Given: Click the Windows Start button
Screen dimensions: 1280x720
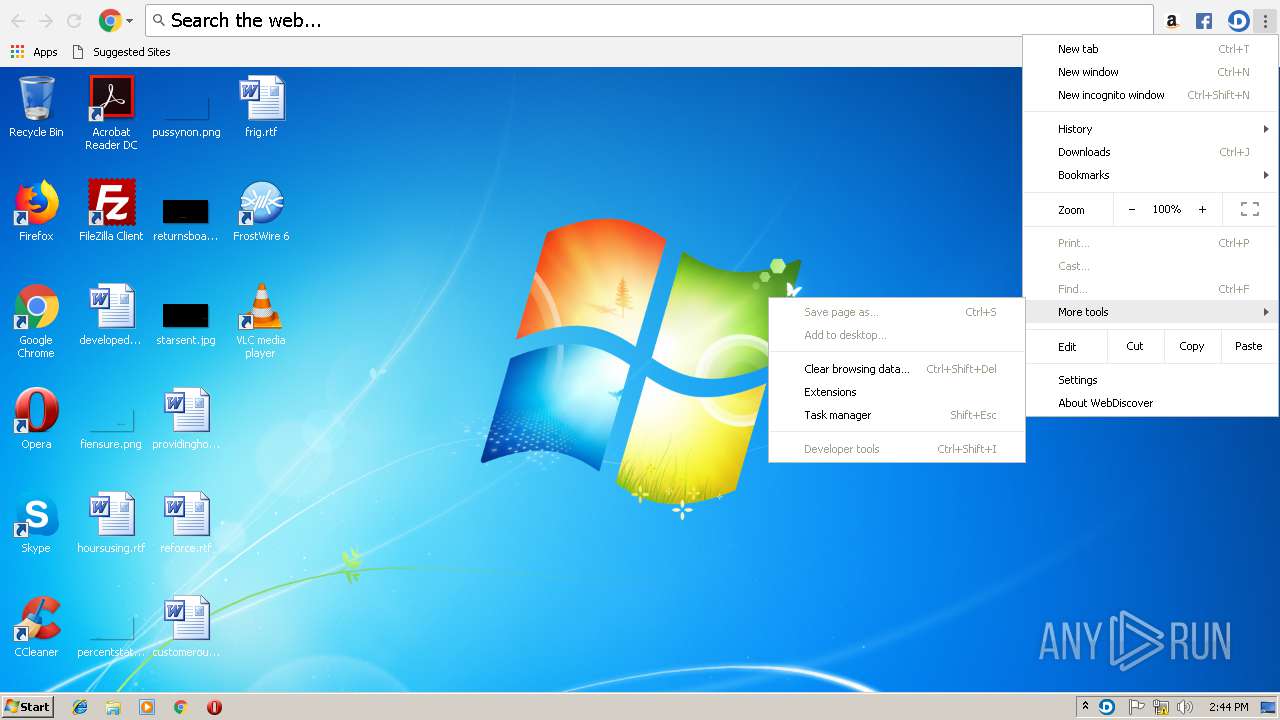Looking at the screenshot, I should tap(28, 707).
